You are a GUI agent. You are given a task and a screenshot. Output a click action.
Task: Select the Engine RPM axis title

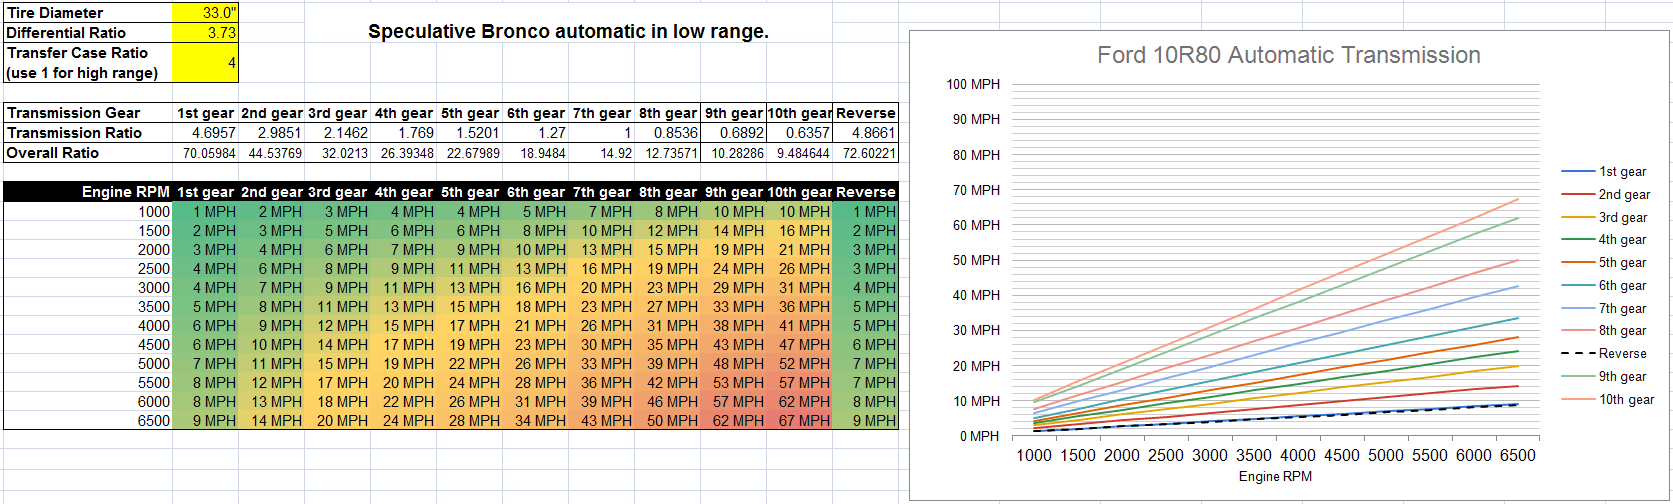1275,476
